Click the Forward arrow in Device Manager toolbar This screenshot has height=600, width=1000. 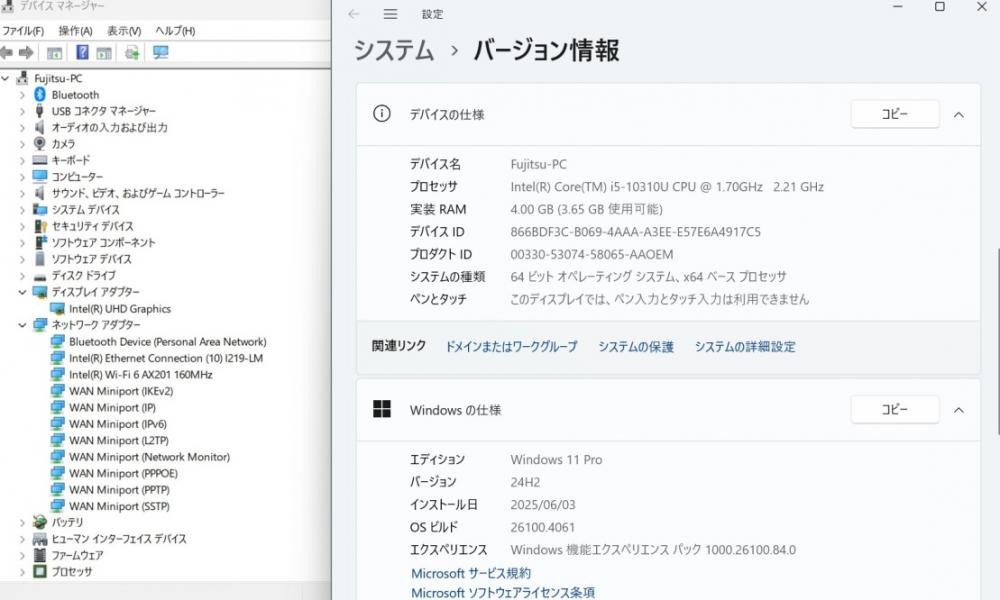(26, 52)
